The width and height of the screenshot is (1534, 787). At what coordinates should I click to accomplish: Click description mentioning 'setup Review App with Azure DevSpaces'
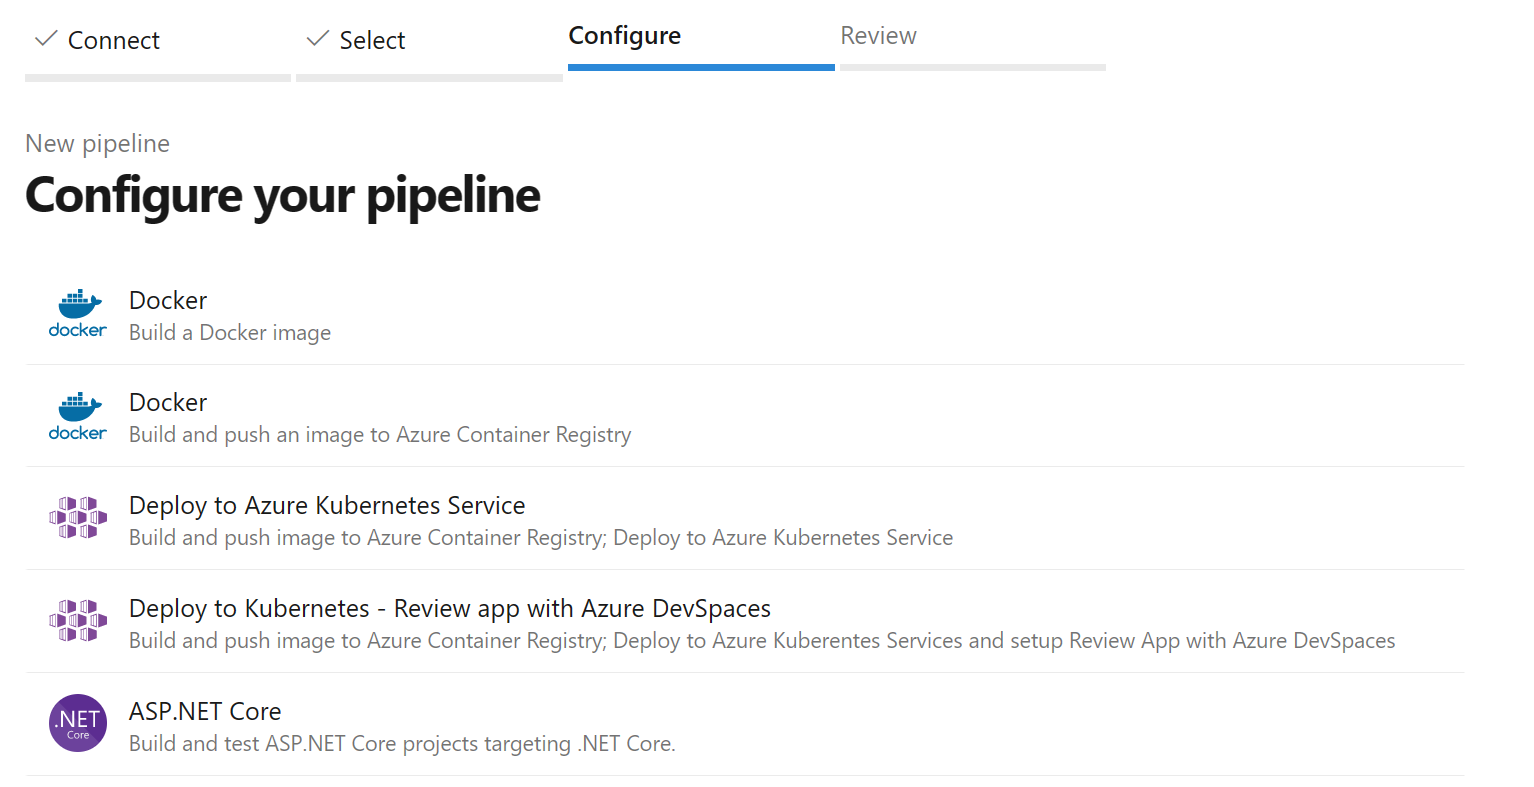(762, 641)
